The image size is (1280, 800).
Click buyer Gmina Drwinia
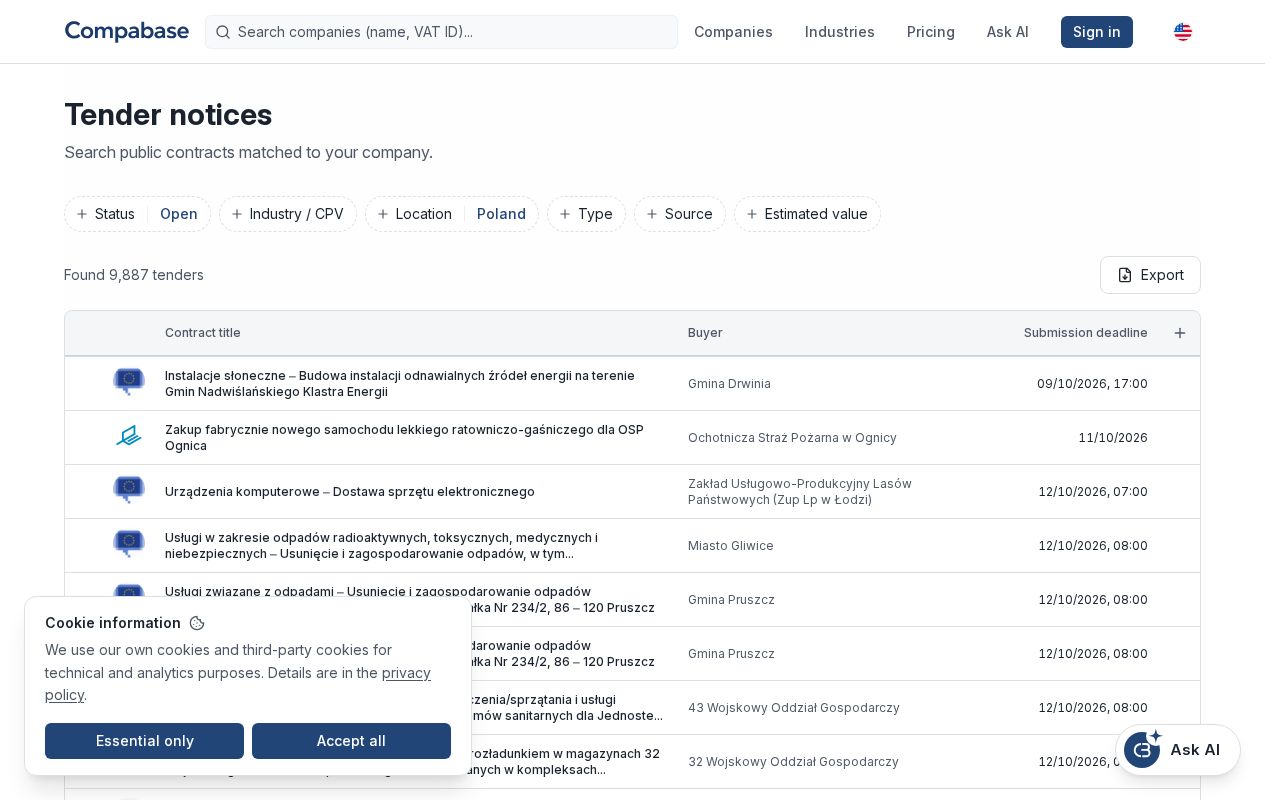coord(729,384)
